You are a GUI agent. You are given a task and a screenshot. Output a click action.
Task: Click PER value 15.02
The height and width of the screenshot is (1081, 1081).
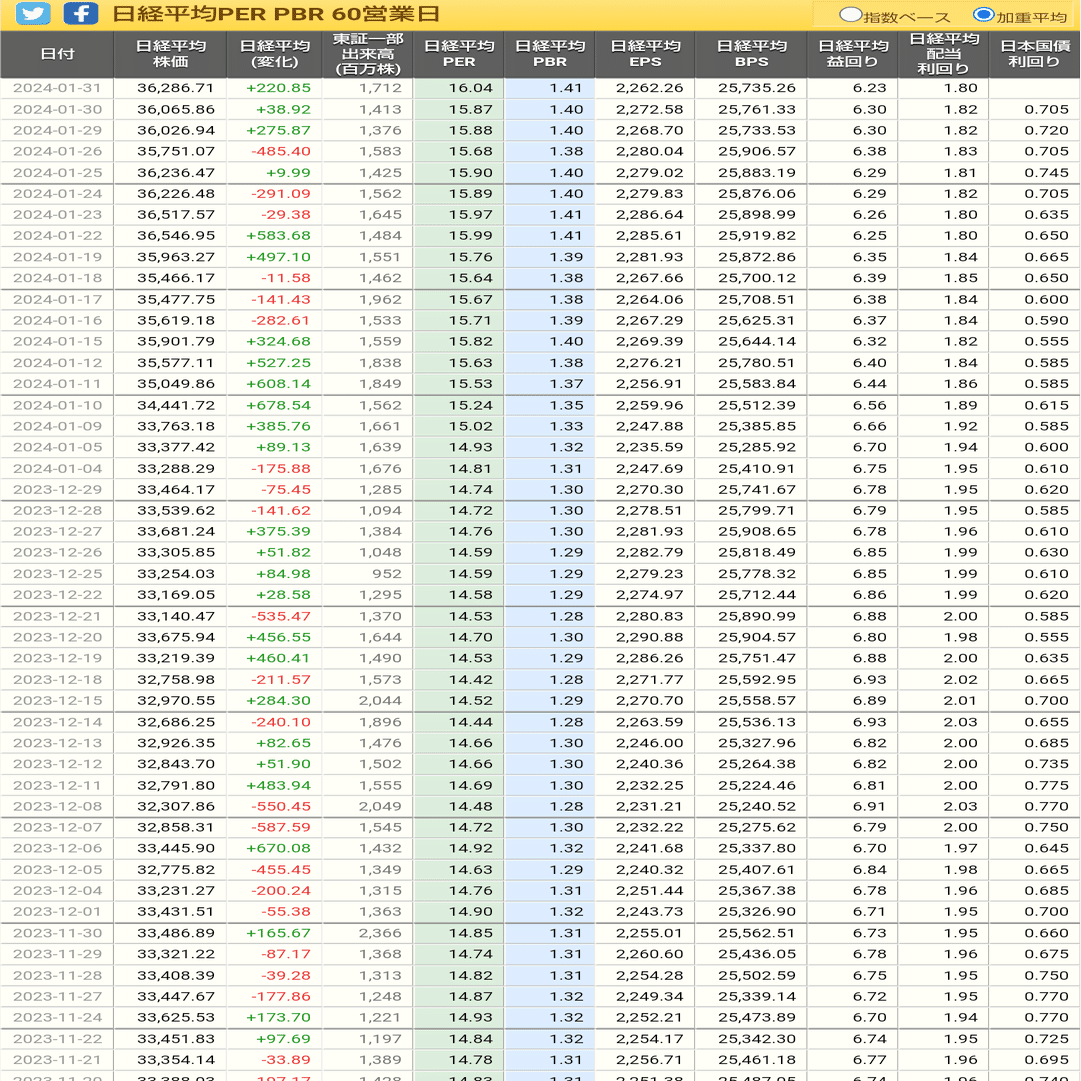tap(471, 427)
